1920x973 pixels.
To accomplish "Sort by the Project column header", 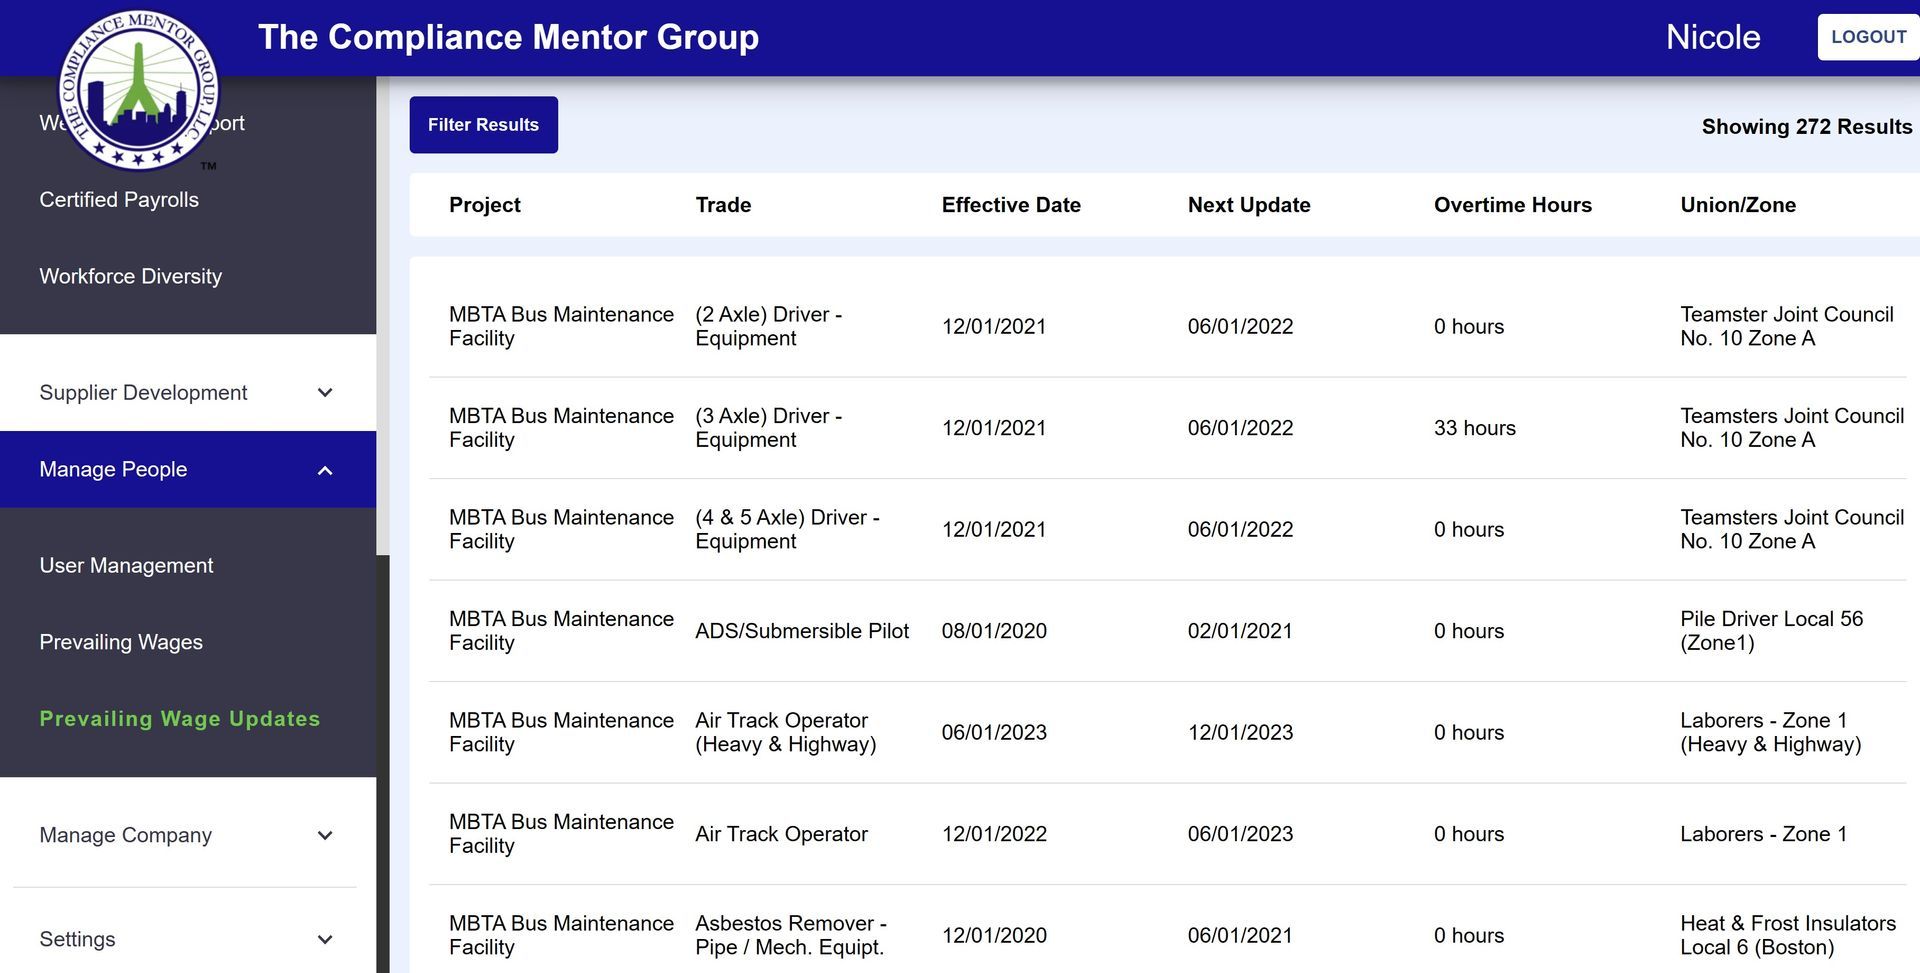I will coord(485,205).
